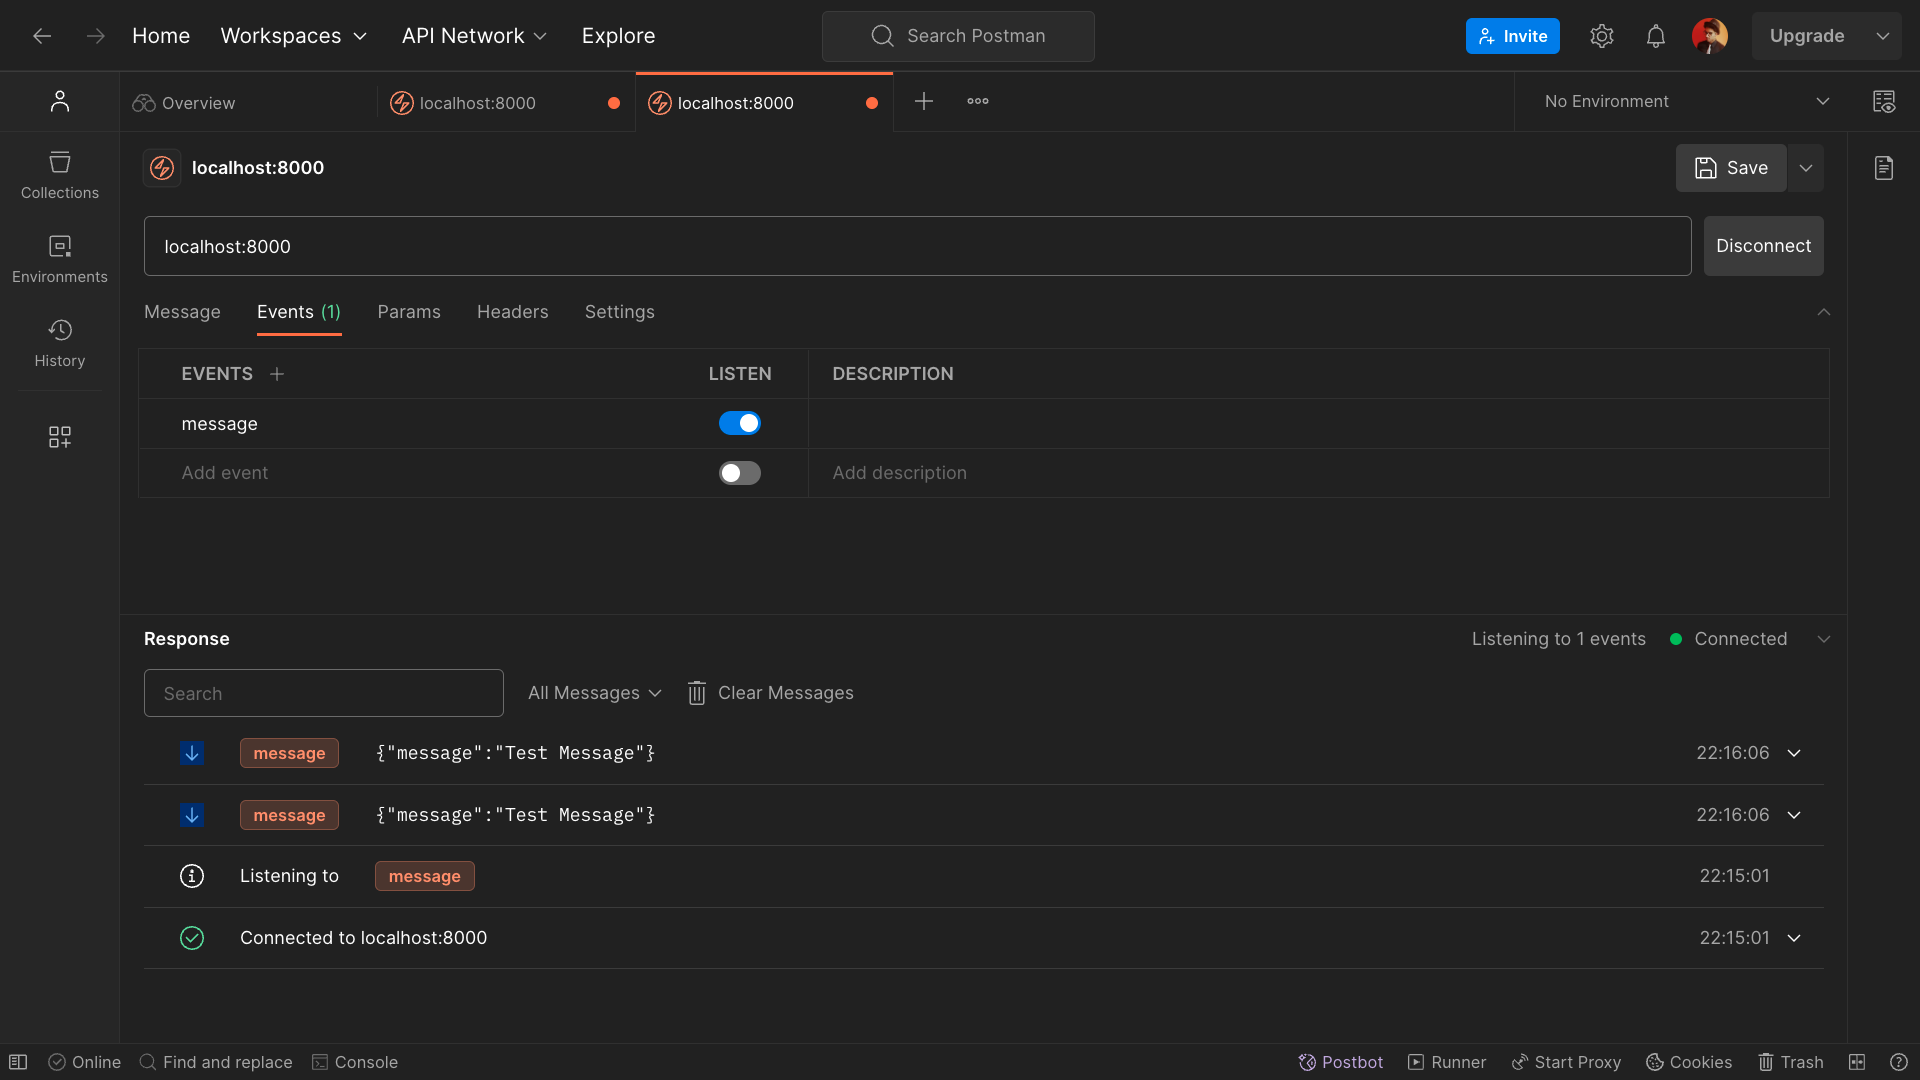Click the Socket.IO icon beside request name

(162, 168)
